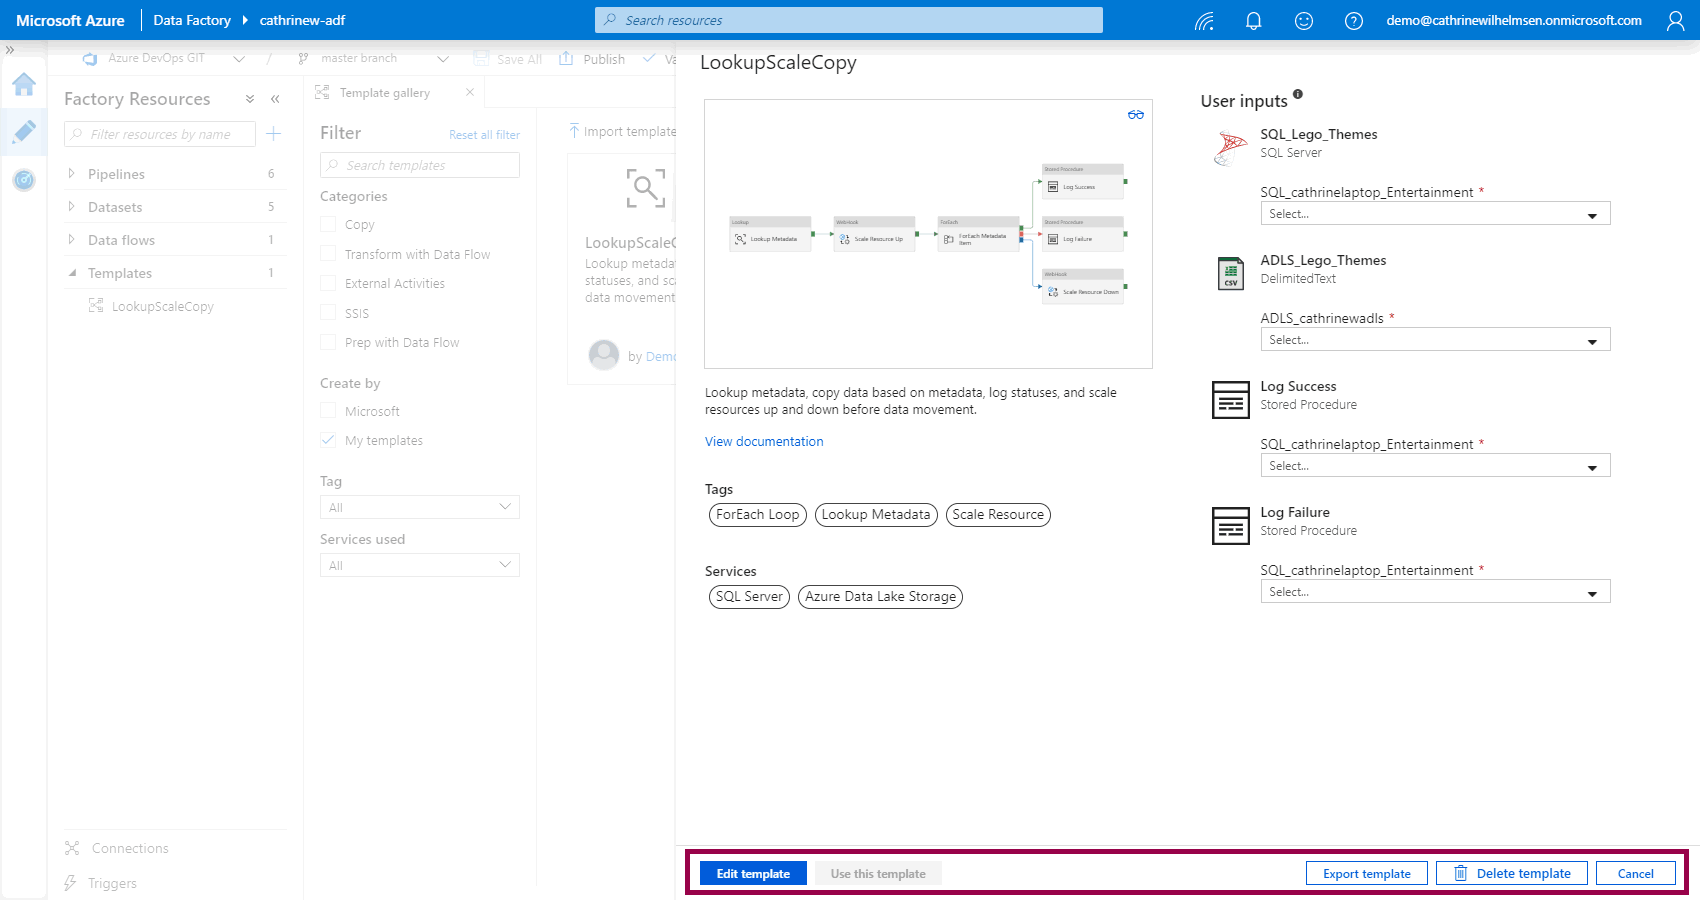Check the SSIS category filter

(328, 313)
